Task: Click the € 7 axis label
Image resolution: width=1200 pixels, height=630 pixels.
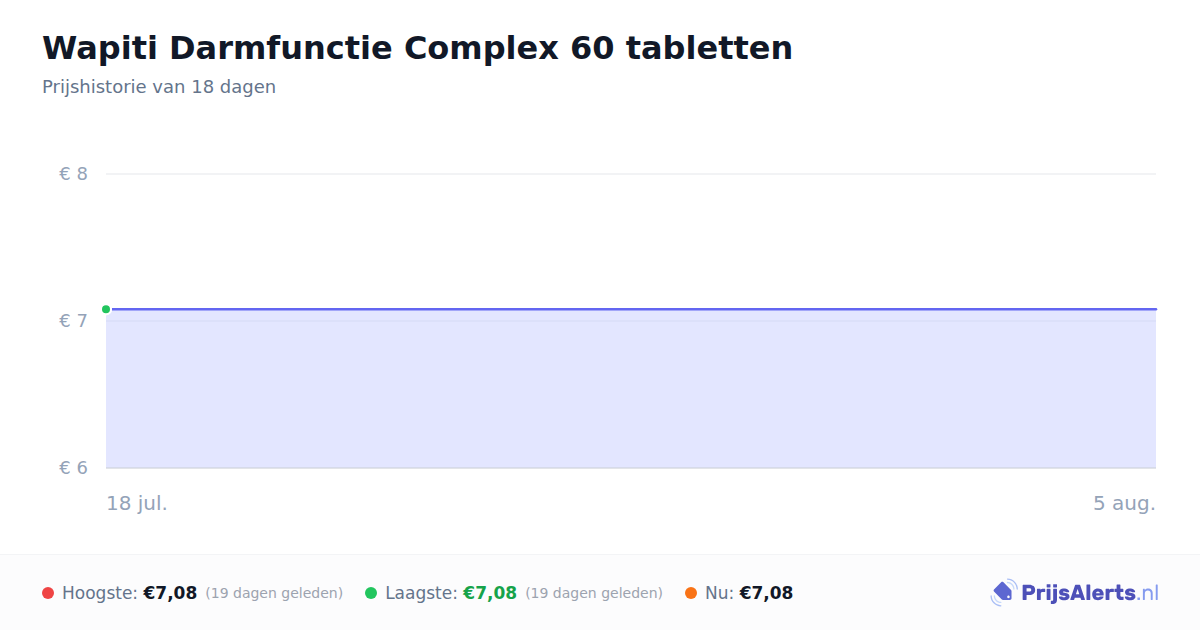Action: tap(74, 321)
